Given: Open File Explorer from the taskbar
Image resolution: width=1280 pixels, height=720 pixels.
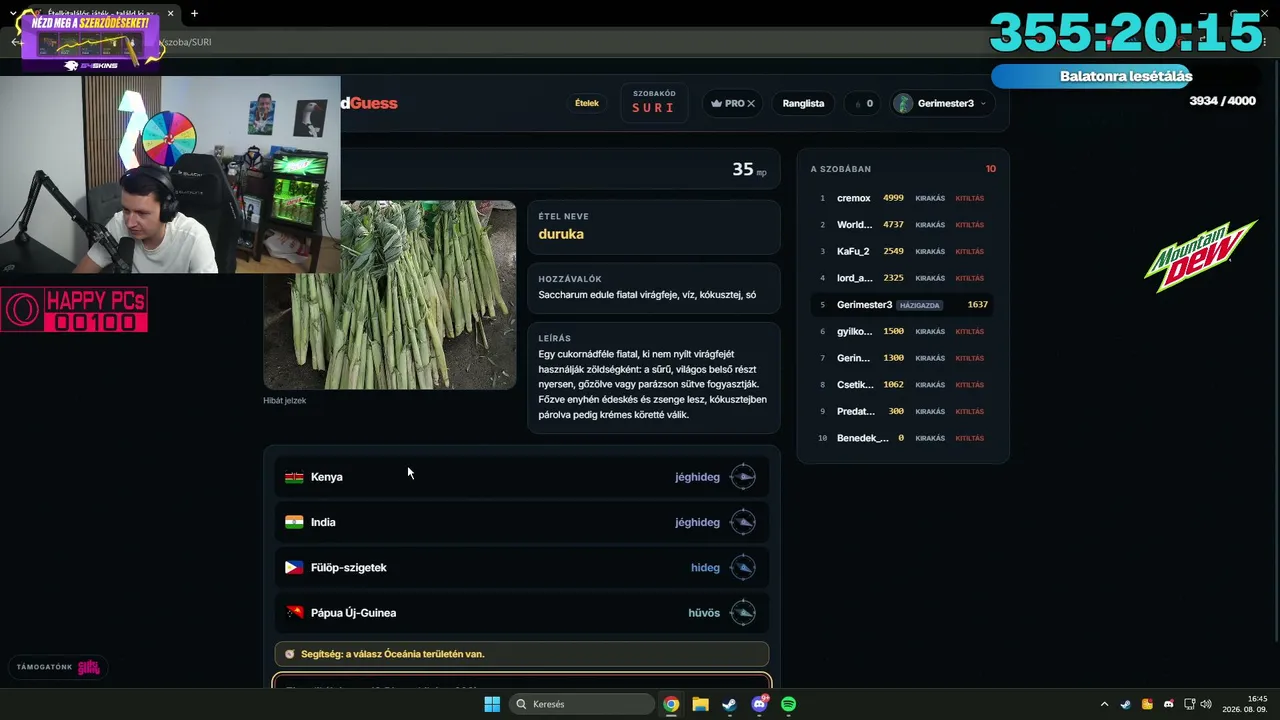Looking at the screenshot, I should 700,704.
